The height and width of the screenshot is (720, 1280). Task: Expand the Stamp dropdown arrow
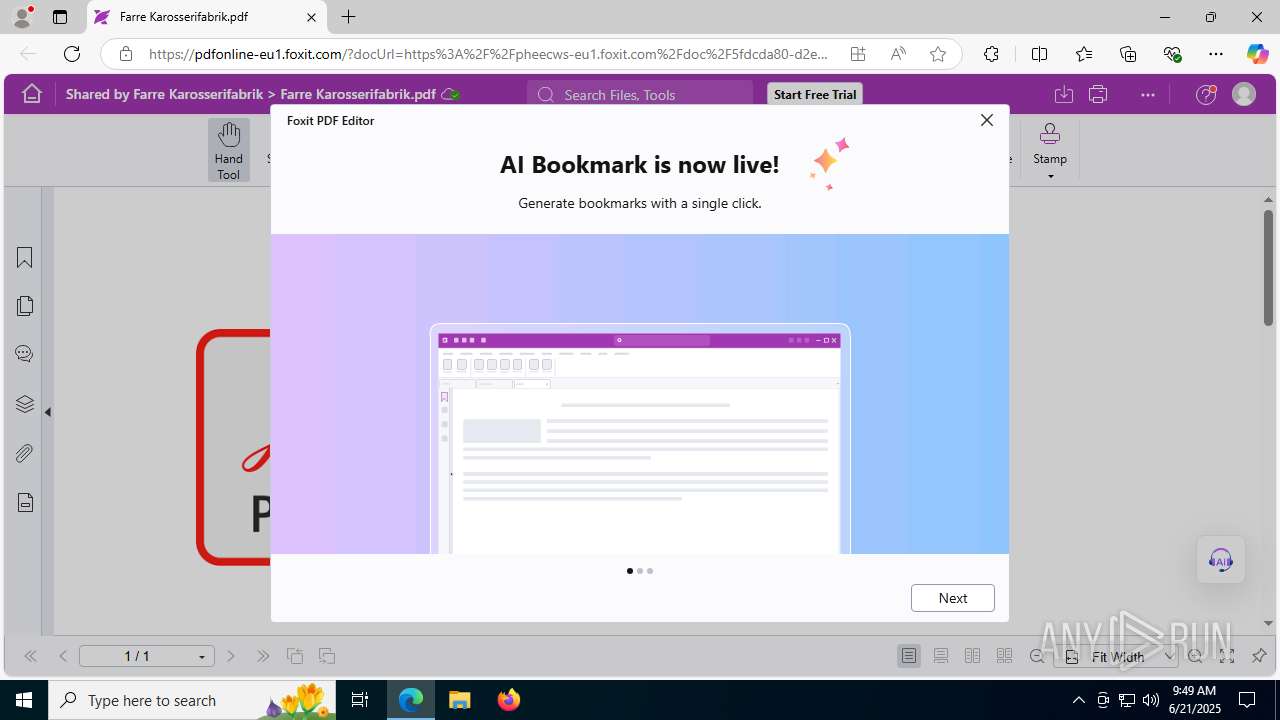(1050, 177)
